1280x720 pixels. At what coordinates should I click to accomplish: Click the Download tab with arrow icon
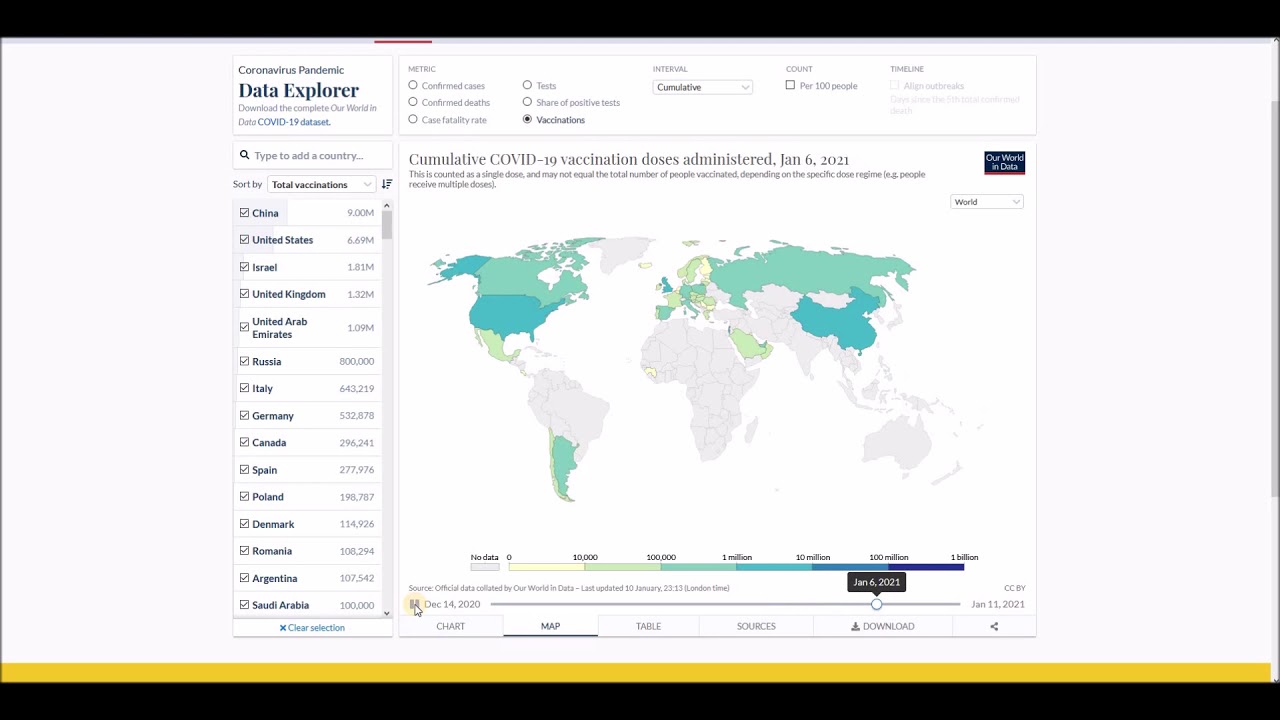click(x=882, y=626)
